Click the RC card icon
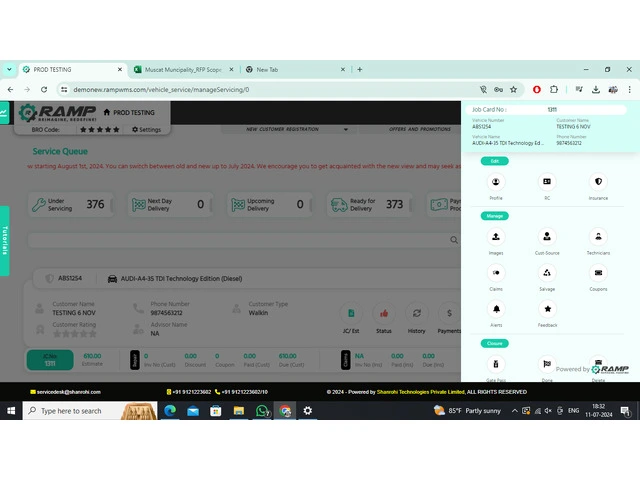Viewport: 640px width, 480px height. 547,182
